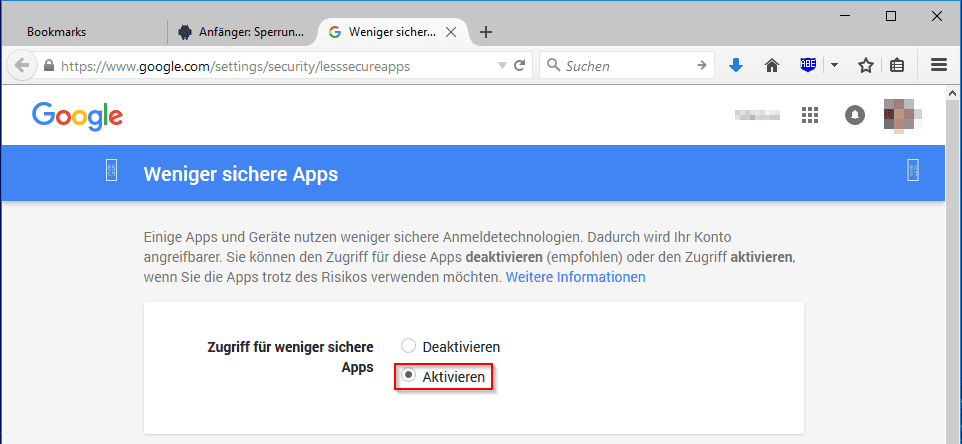The width and height of the screenshot is (962, 444).
Task: Click the left icon in blue banner
Action: (112, 170)
